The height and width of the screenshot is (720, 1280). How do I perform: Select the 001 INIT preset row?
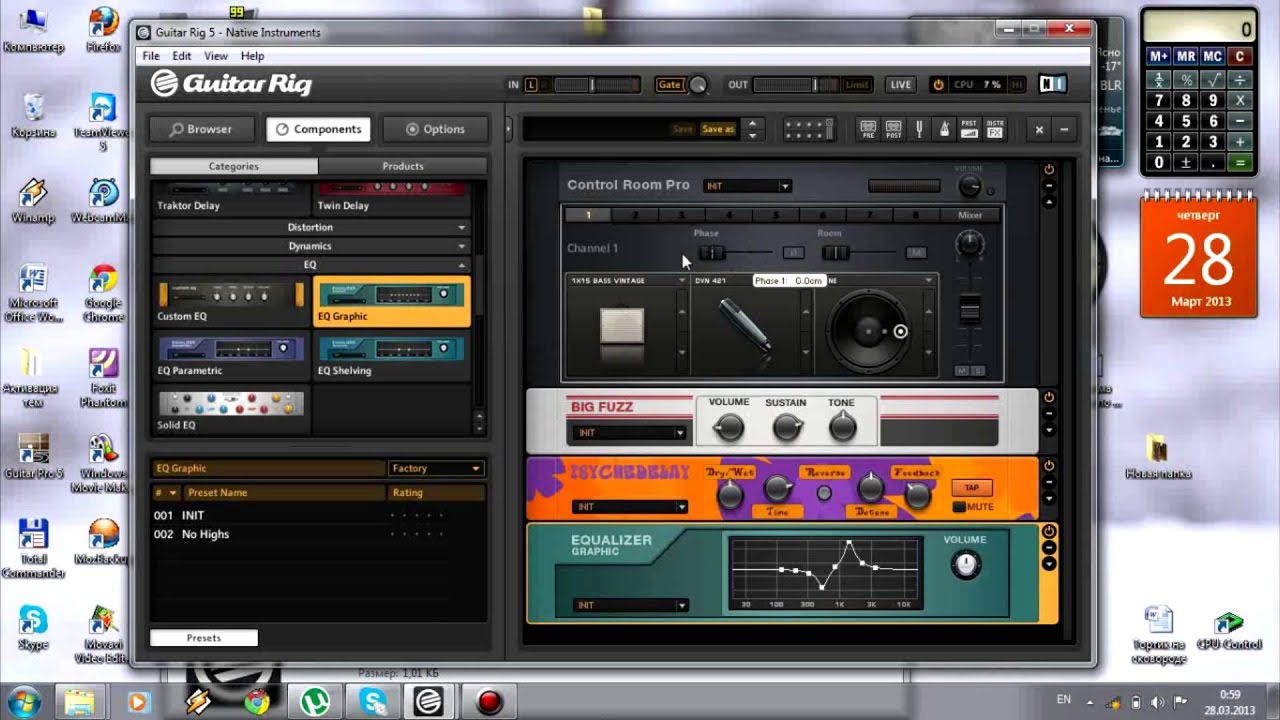tap(317, 516)
